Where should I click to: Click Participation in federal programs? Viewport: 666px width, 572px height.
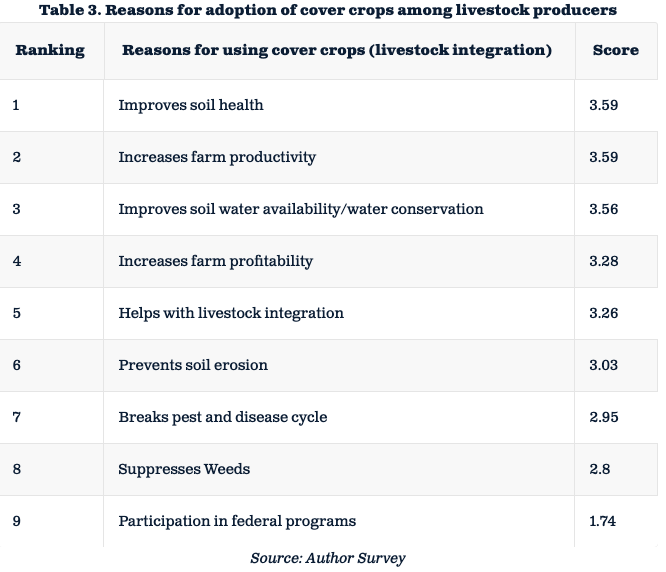click(x=237, y=521)
